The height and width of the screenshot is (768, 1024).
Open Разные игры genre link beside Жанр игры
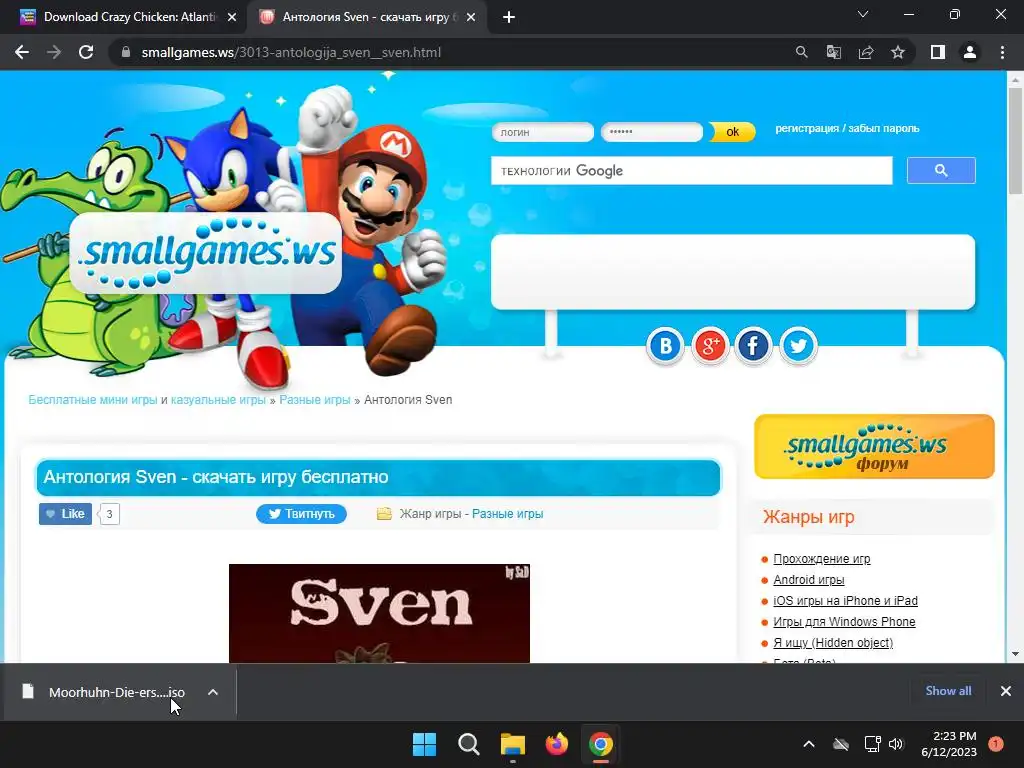point(507,514)
